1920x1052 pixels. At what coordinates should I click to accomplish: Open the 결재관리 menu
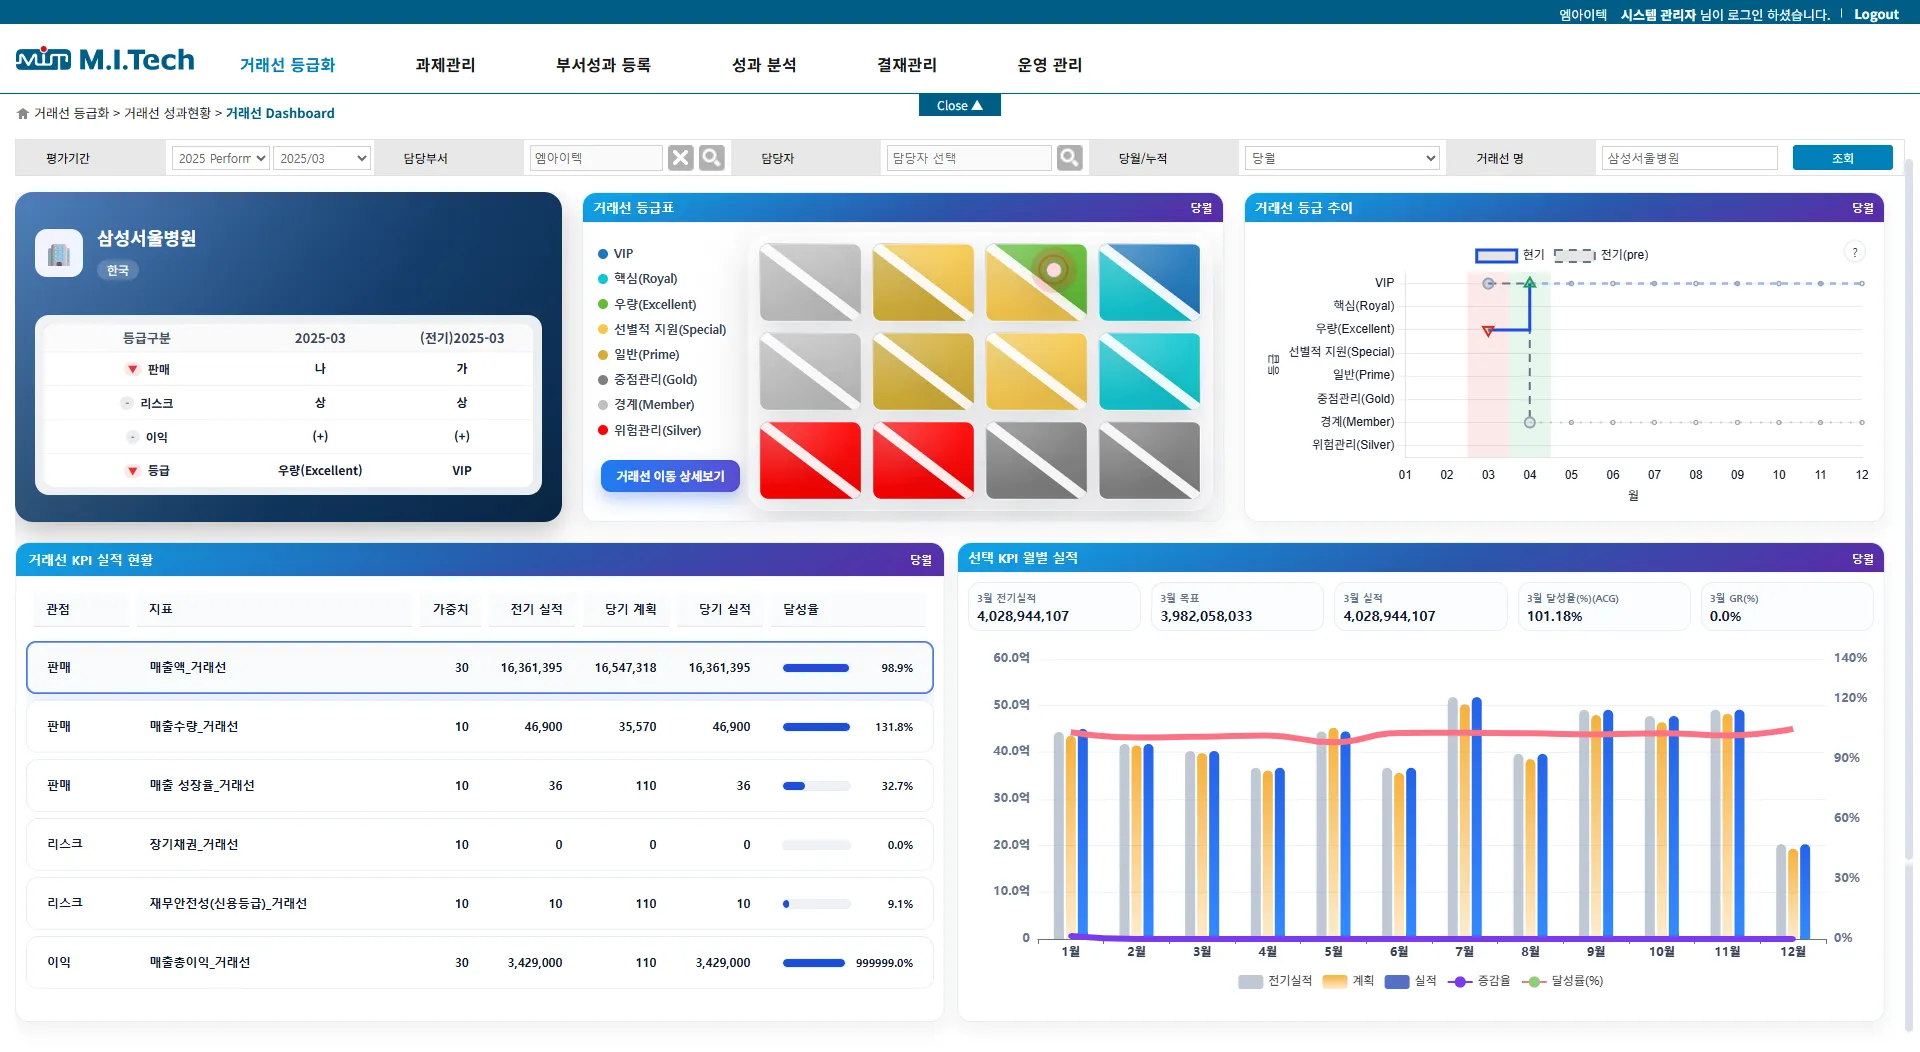click(x=907, y=65)
